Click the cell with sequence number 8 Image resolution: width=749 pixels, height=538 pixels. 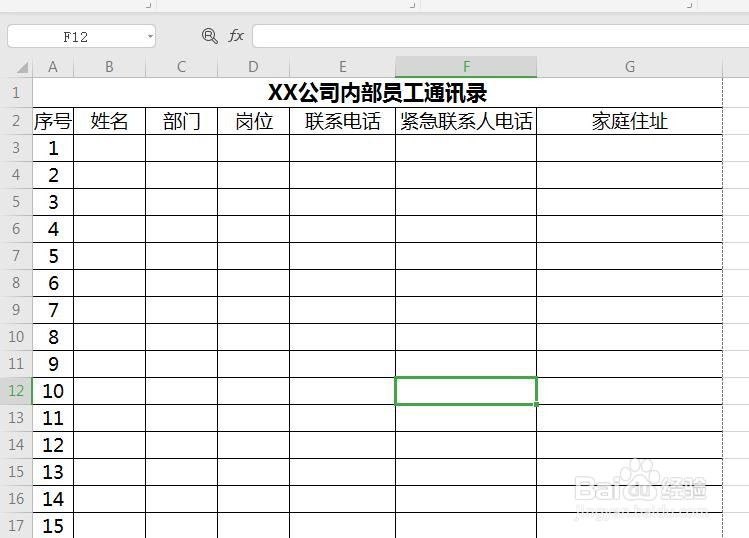pos(53,337)
